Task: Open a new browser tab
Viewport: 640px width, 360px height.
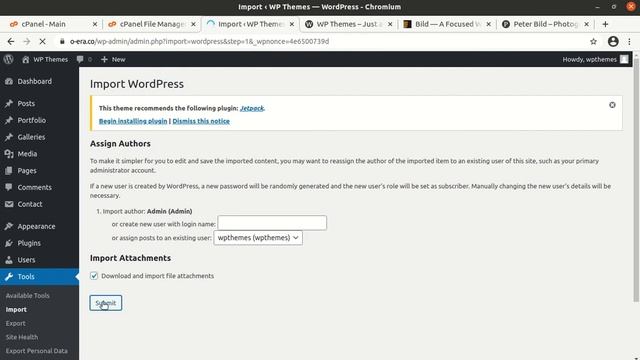Action: 605,24
